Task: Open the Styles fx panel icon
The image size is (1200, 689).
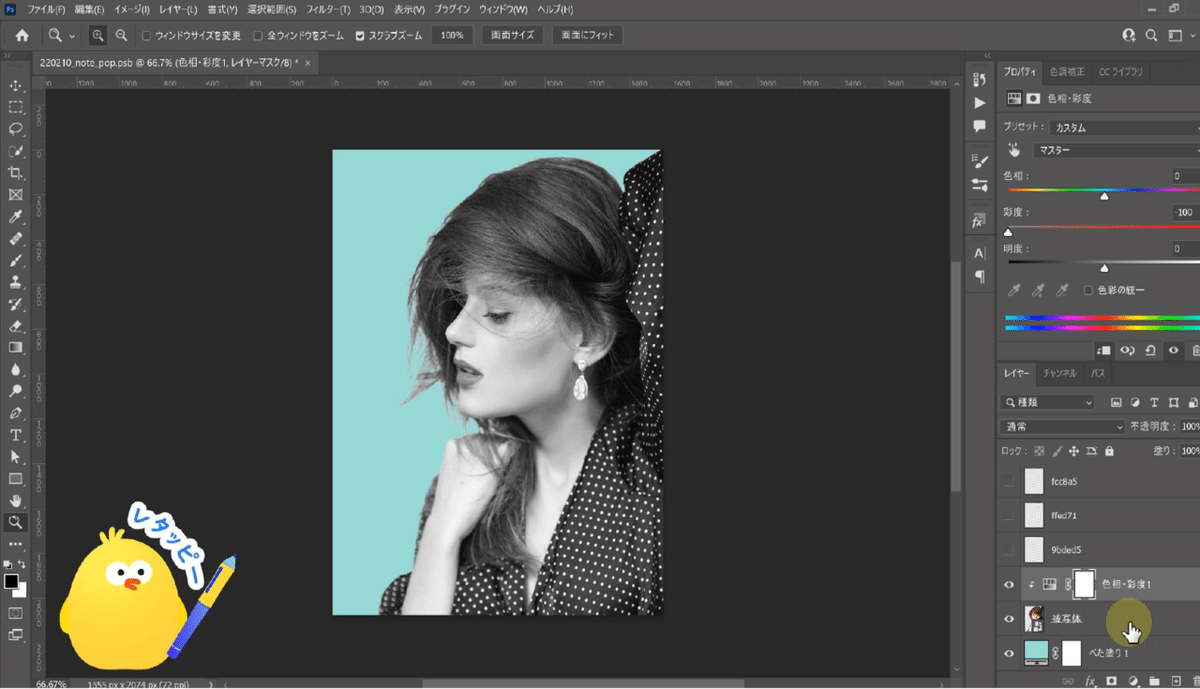Action: click(979, 221)
